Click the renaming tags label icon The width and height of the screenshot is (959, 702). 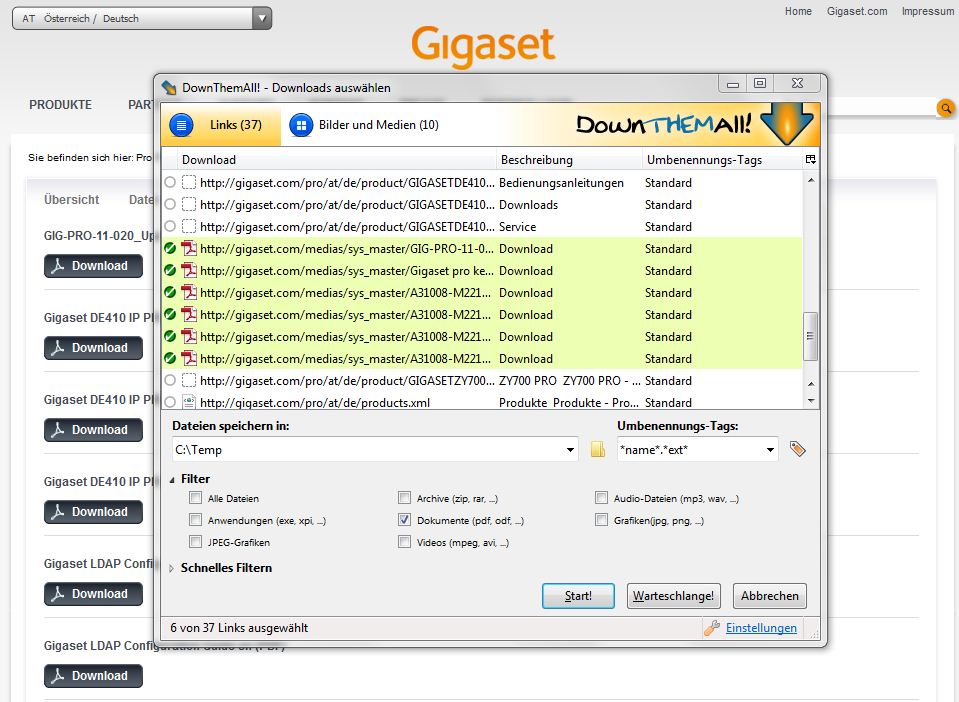pos(797,449)
